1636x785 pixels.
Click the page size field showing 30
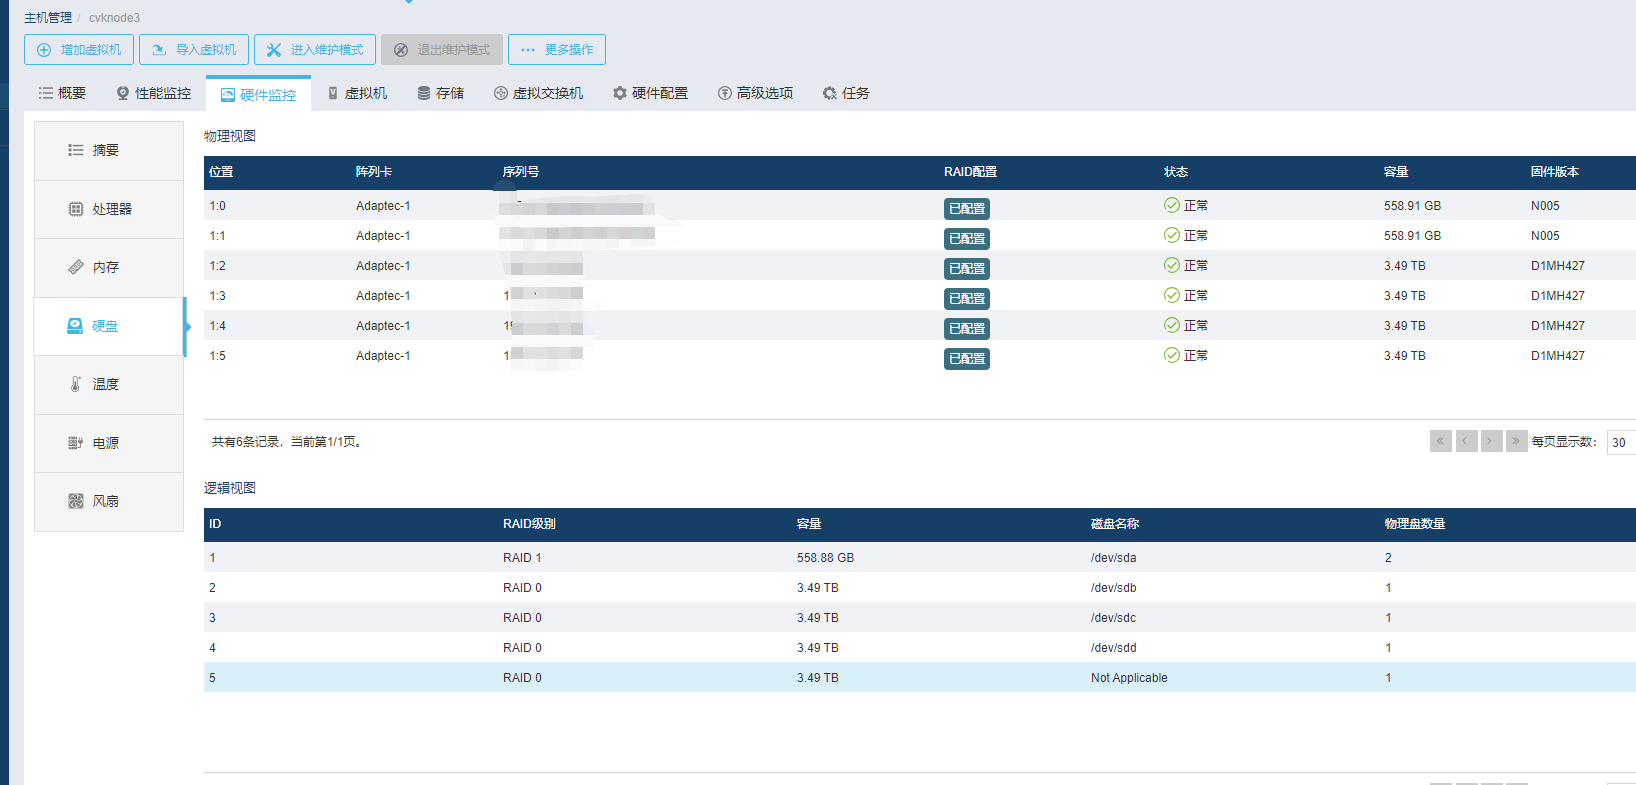(1620, 442)
